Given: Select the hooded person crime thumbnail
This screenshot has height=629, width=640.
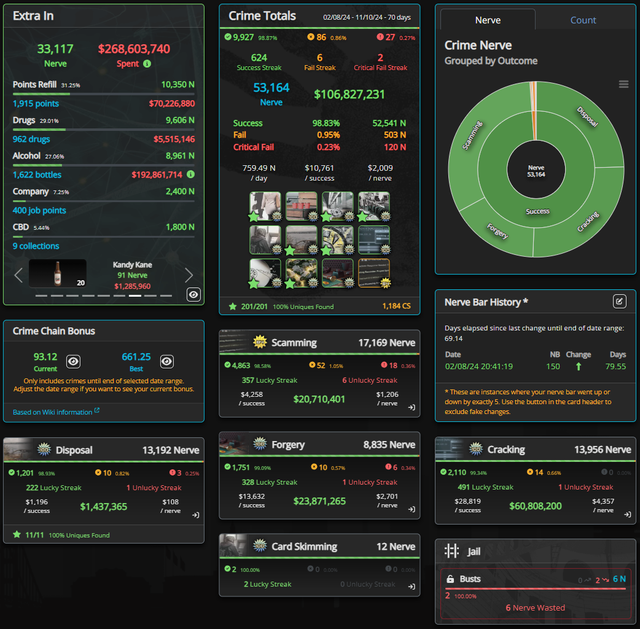Looking at the screenshot, I should 265,240.
